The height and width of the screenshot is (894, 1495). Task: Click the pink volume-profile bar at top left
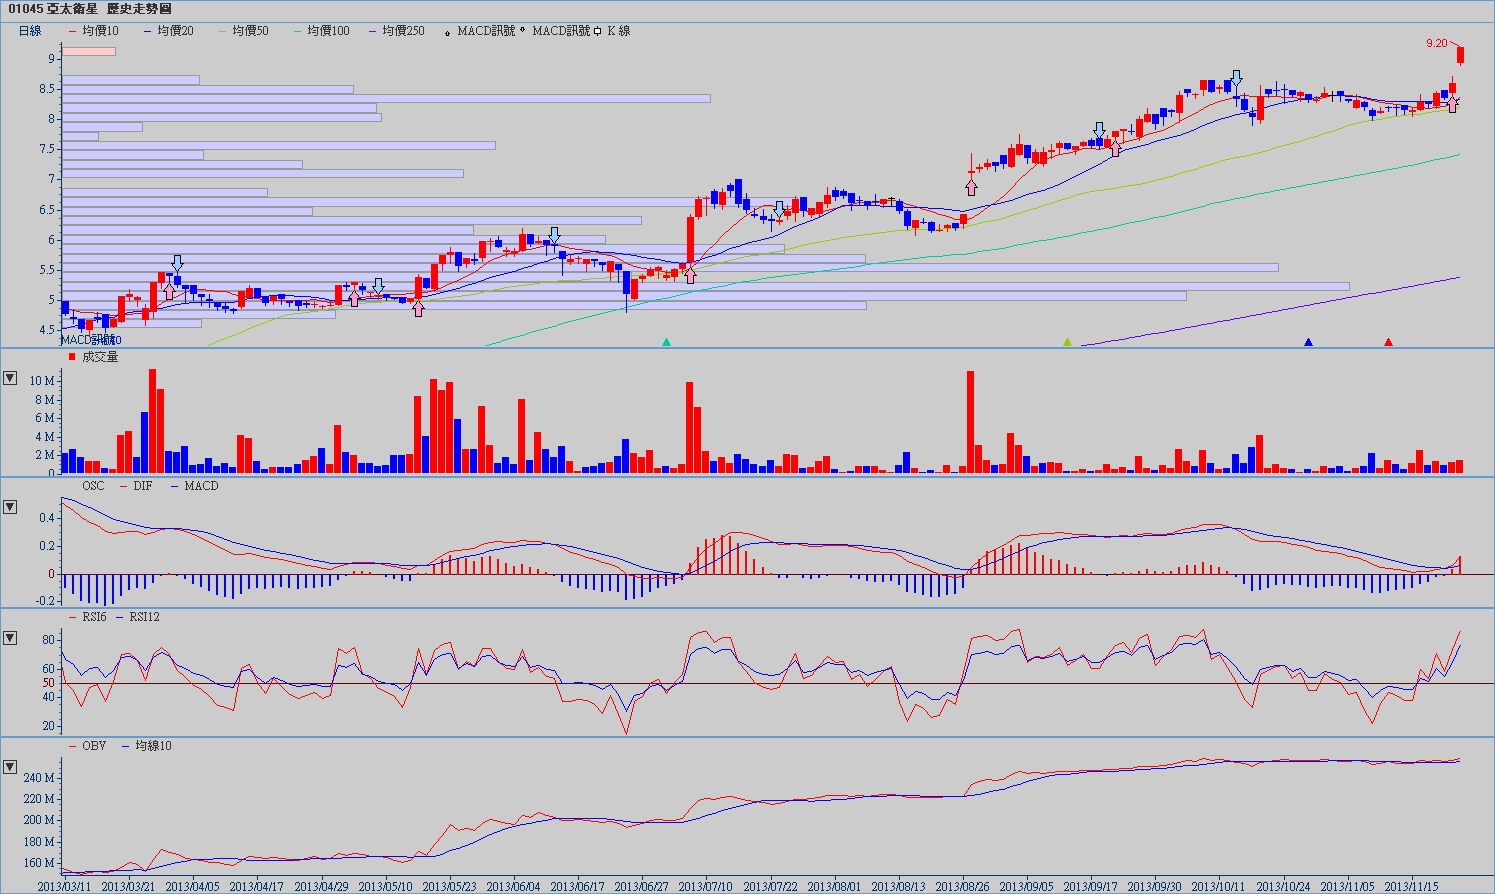pos(89,51)
